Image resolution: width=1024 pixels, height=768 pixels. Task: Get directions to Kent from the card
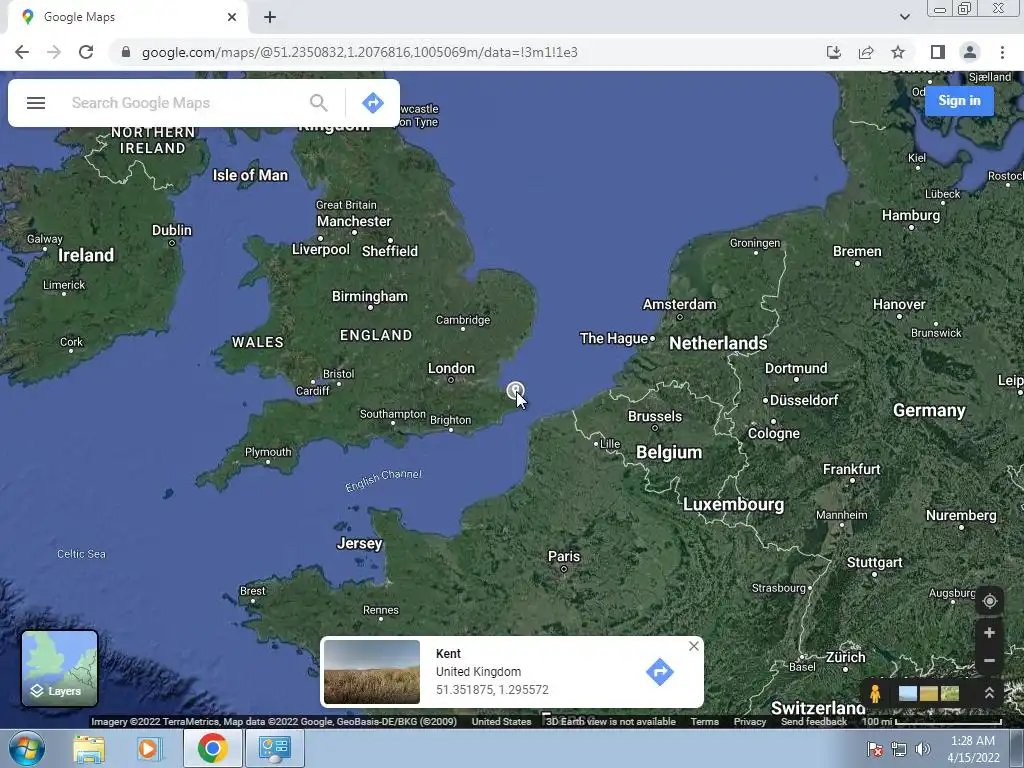[660, 672]
